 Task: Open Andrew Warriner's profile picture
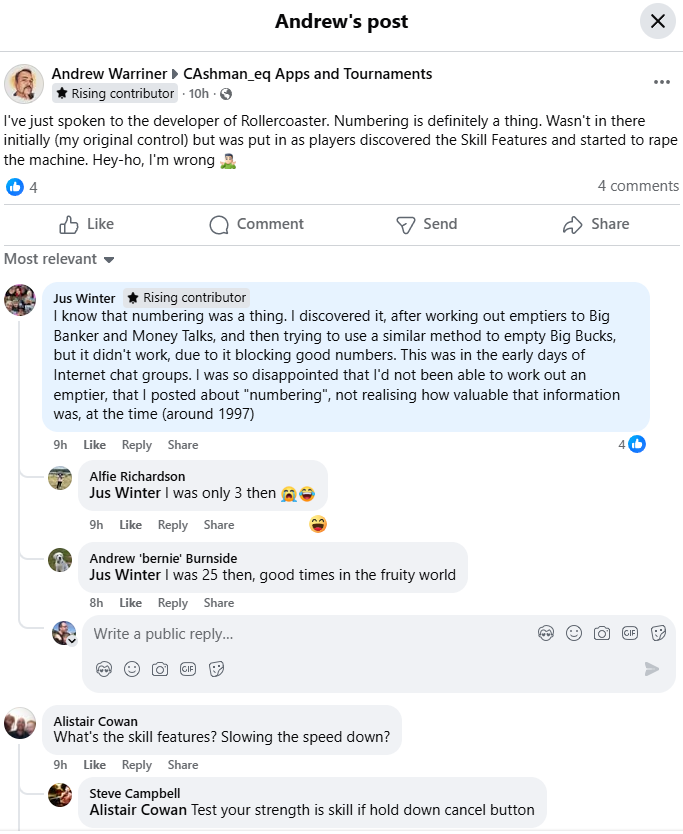point(23,84)
